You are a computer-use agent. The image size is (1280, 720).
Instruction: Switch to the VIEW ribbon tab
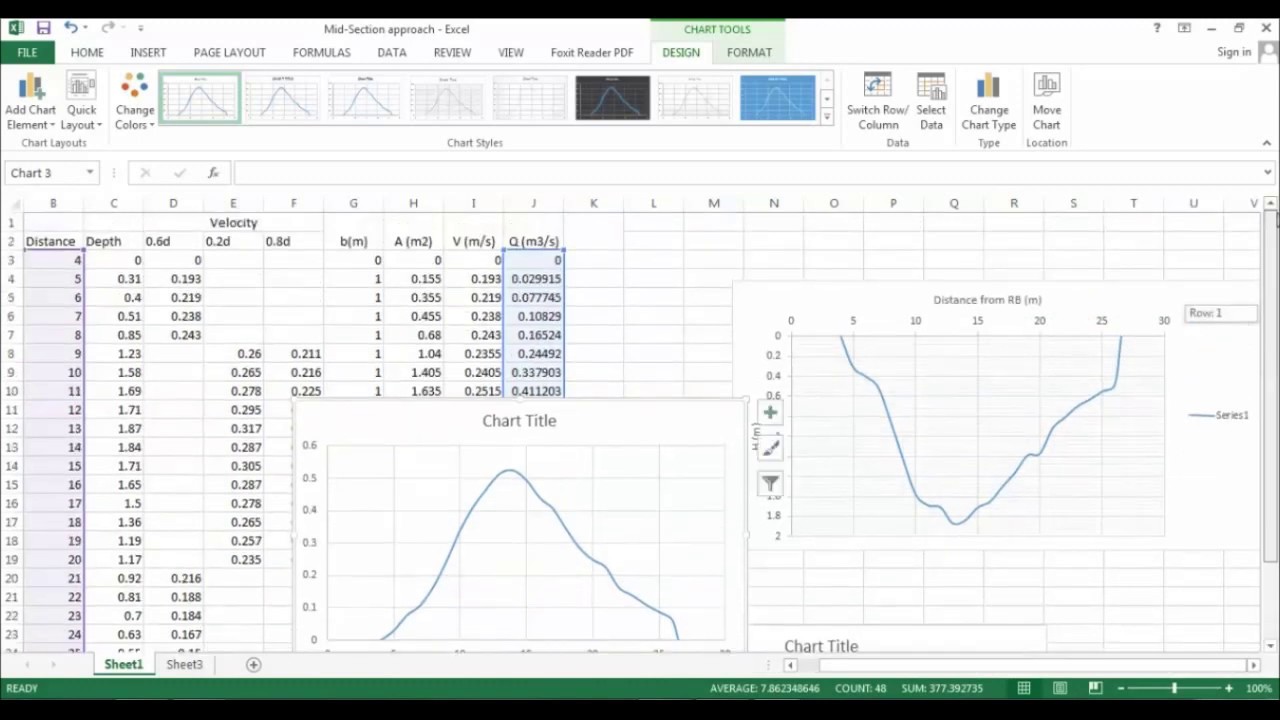point(511,52)
